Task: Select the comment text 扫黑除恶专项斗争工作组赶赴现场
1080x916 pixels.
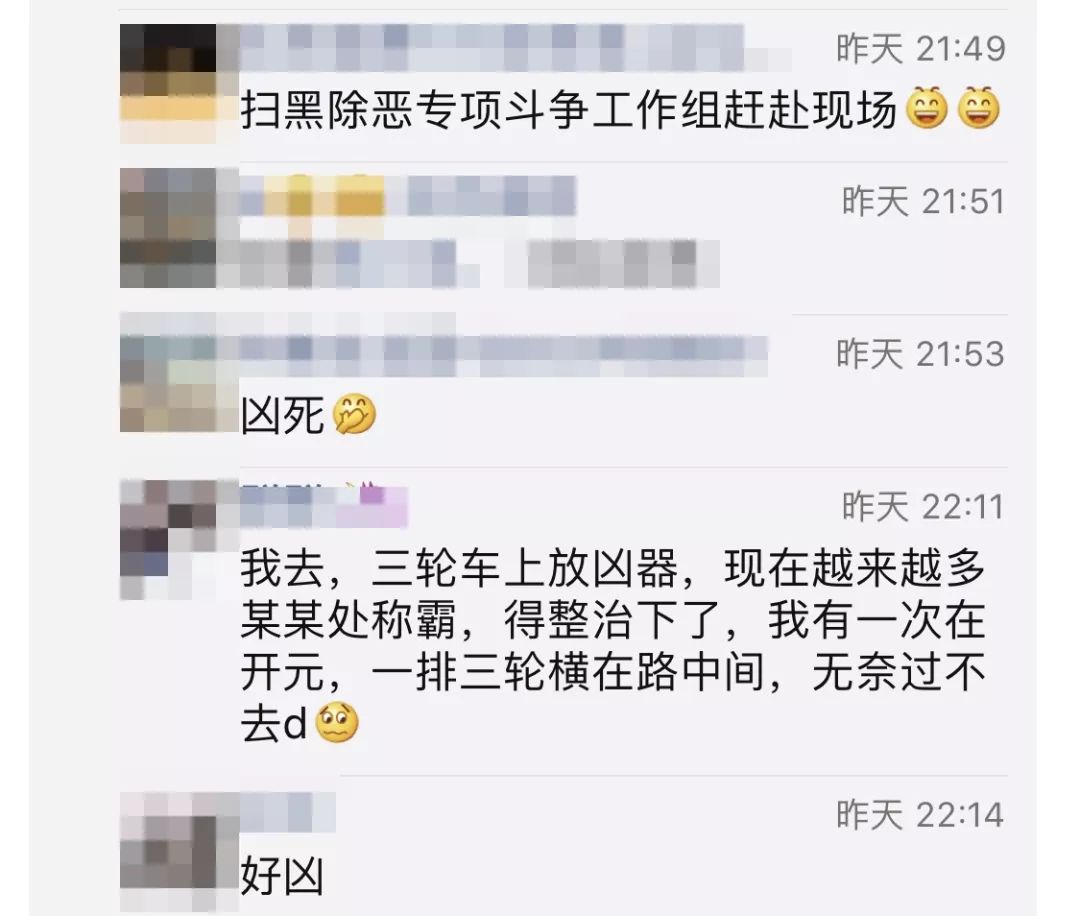Action: (568, 110)
